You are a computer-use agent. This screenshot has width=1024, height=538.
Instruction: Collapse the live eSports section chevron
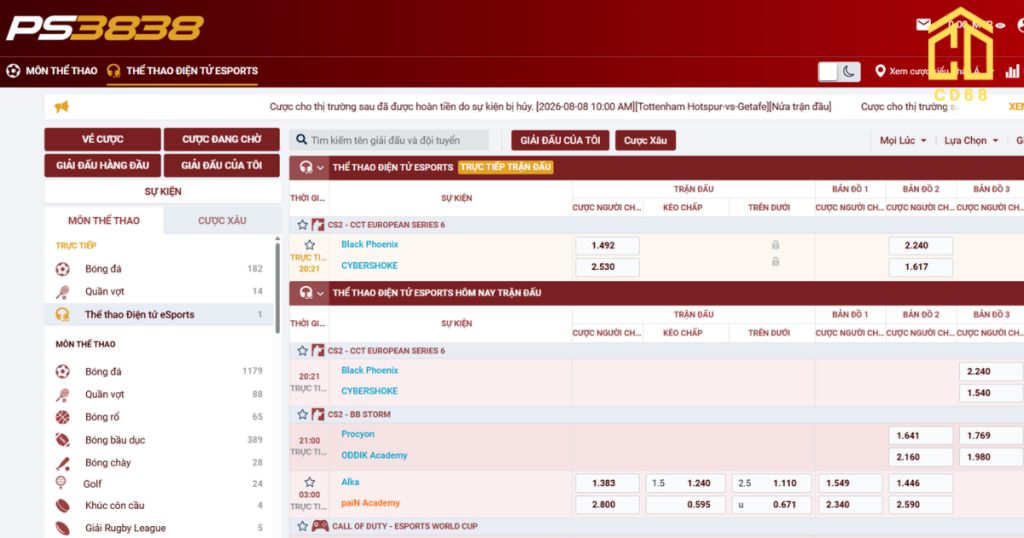[x=320, y=168]
